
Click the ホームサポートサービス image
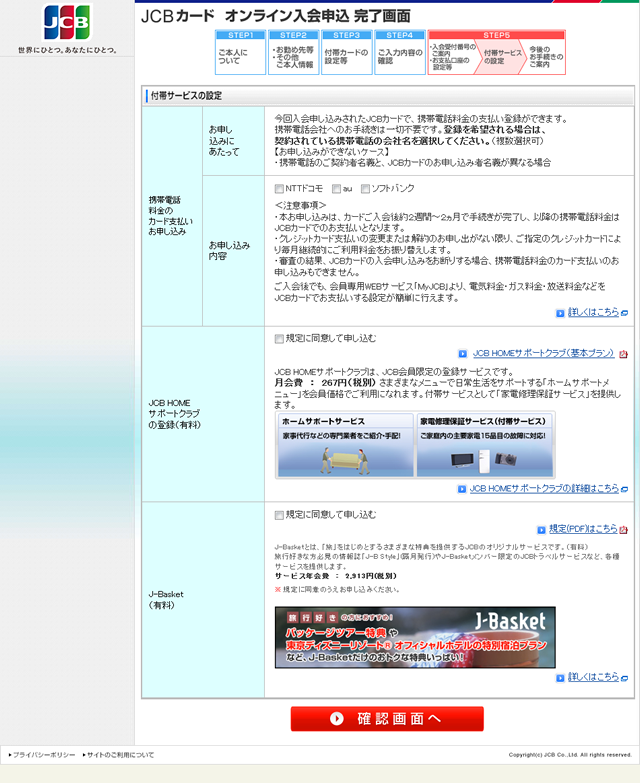click(x=345, y=444)
